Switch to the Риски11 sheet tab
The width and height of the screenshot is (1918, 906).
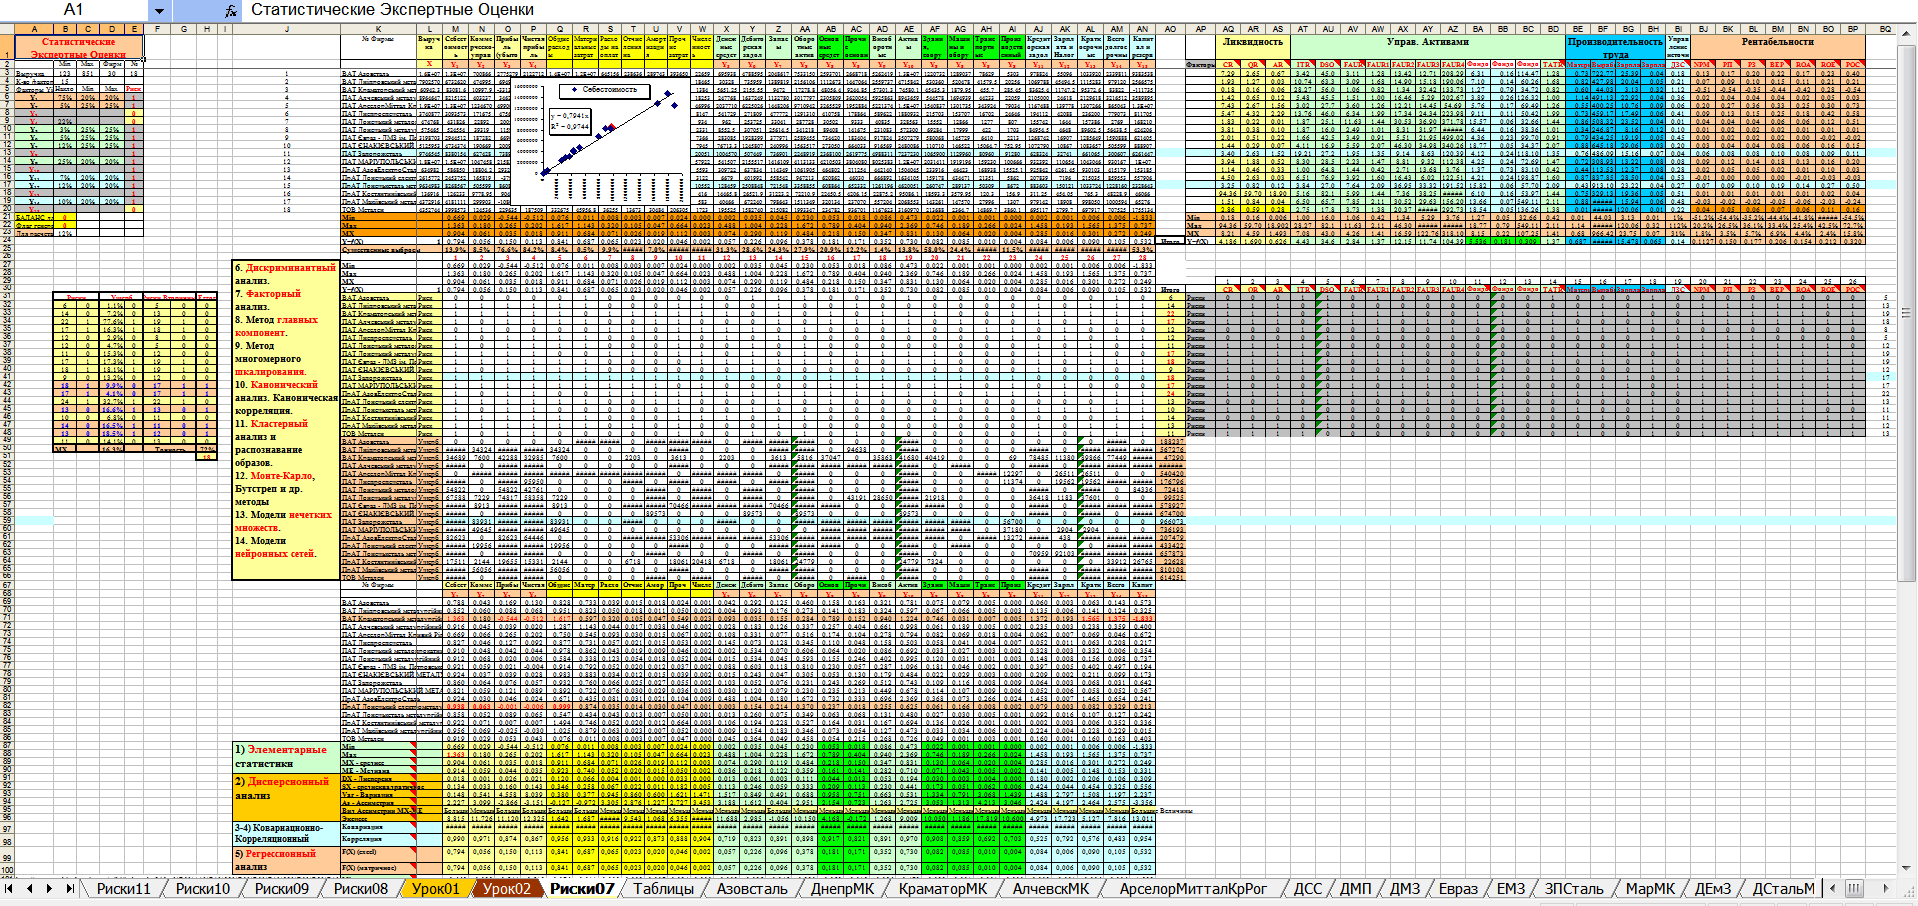[123, 888]
